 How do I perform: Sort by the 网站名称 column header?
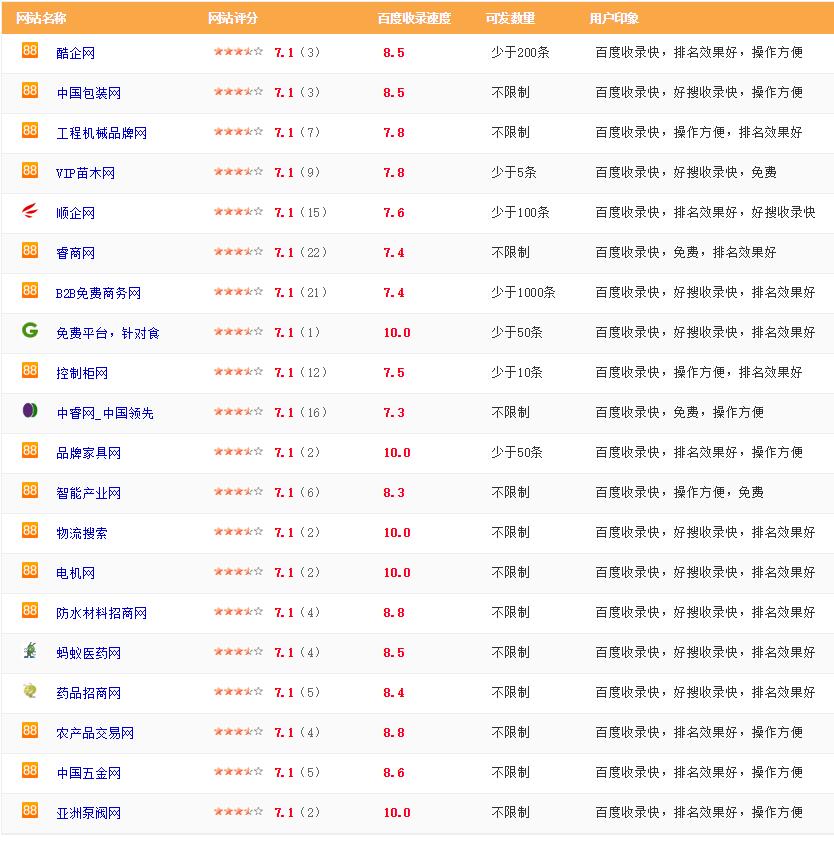(41, 18)
